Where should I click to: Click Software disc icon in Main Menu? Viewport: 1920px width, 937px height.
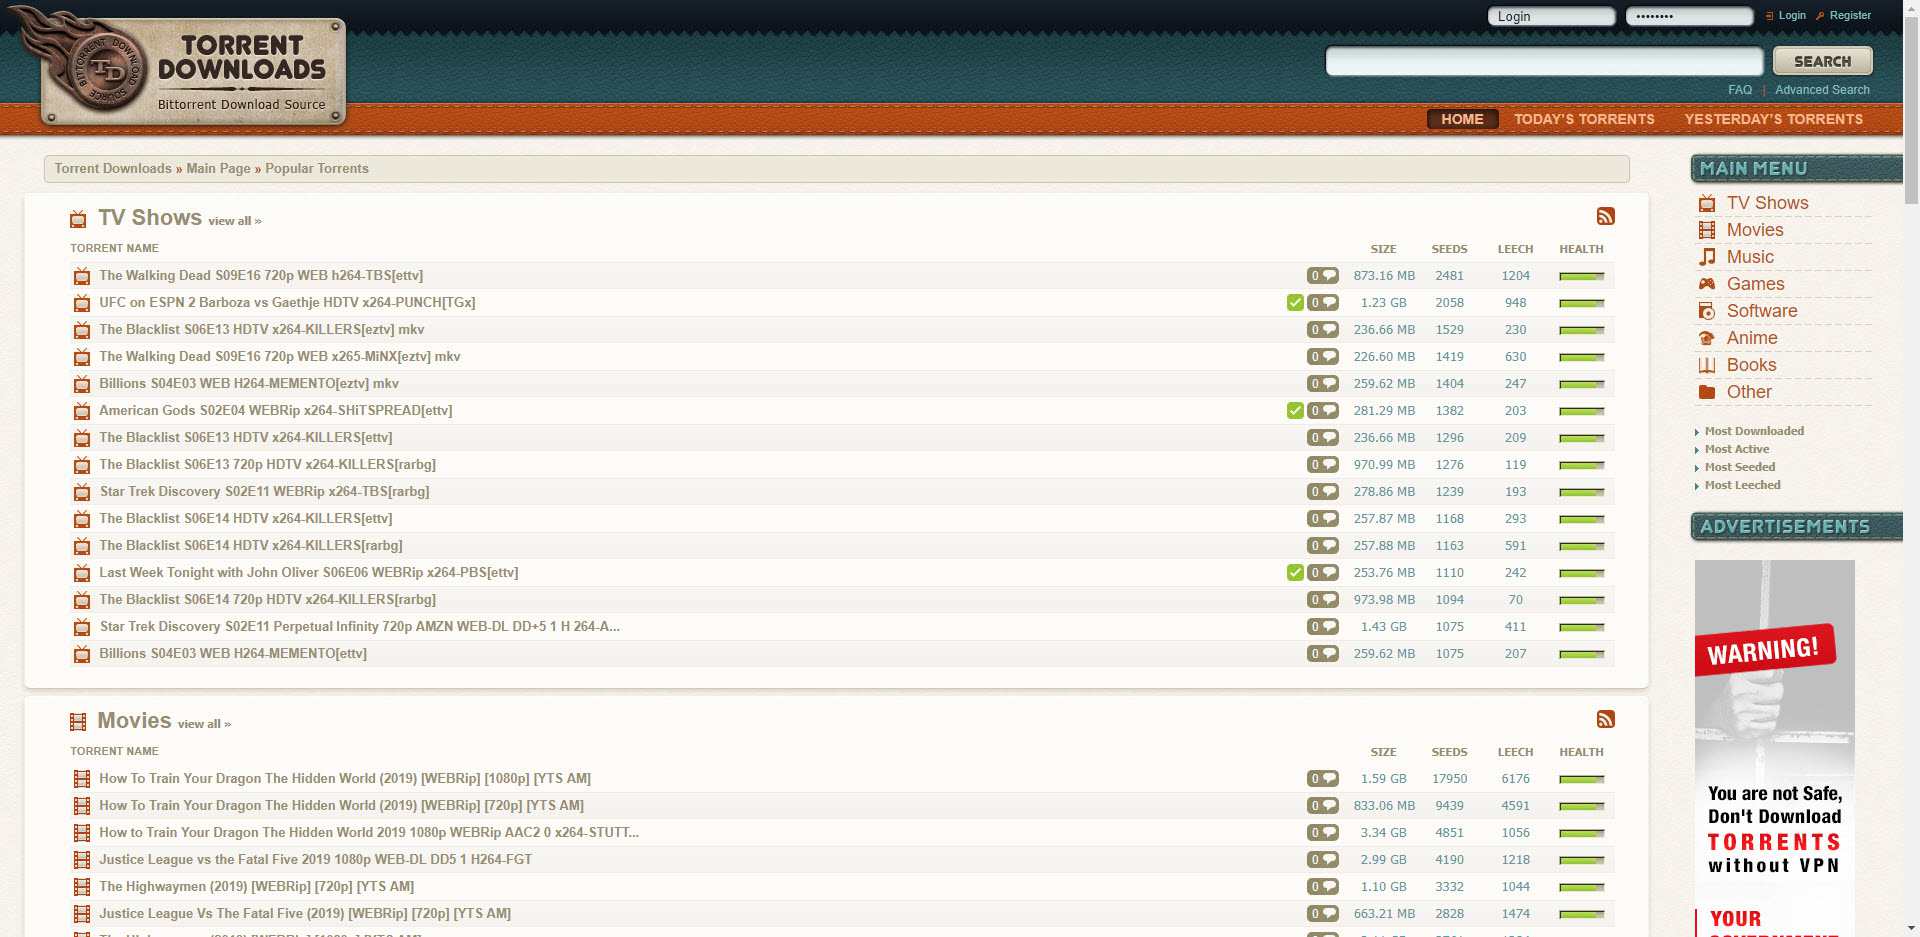tap(1707, 311)
